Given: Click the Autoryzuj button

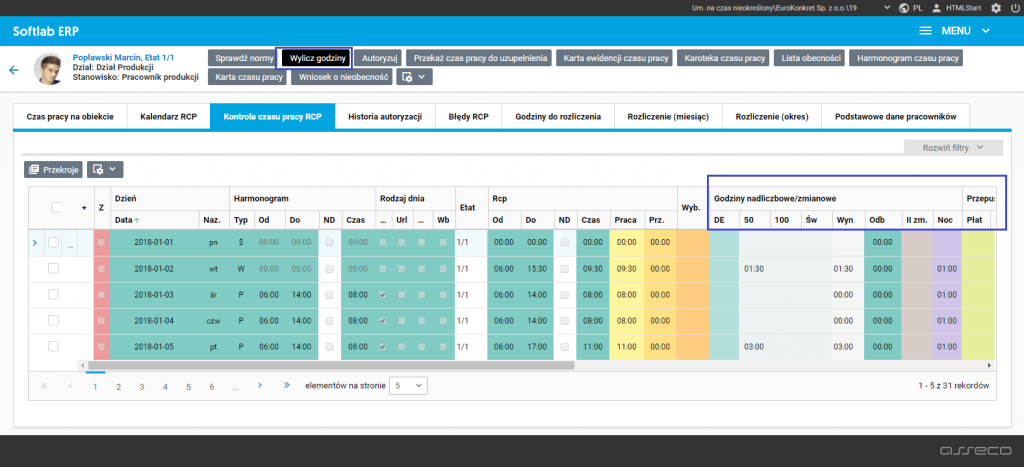Looking at the screenshot, I should click(x=380, y=58).
